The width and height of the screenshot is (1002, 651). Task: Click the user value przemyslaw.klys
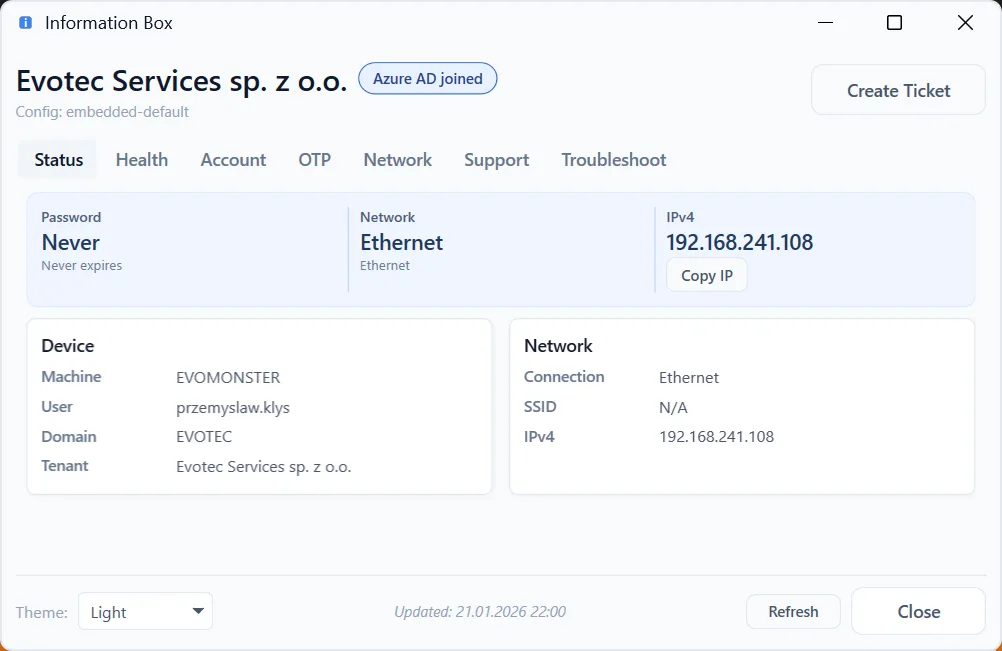point(233,408)
